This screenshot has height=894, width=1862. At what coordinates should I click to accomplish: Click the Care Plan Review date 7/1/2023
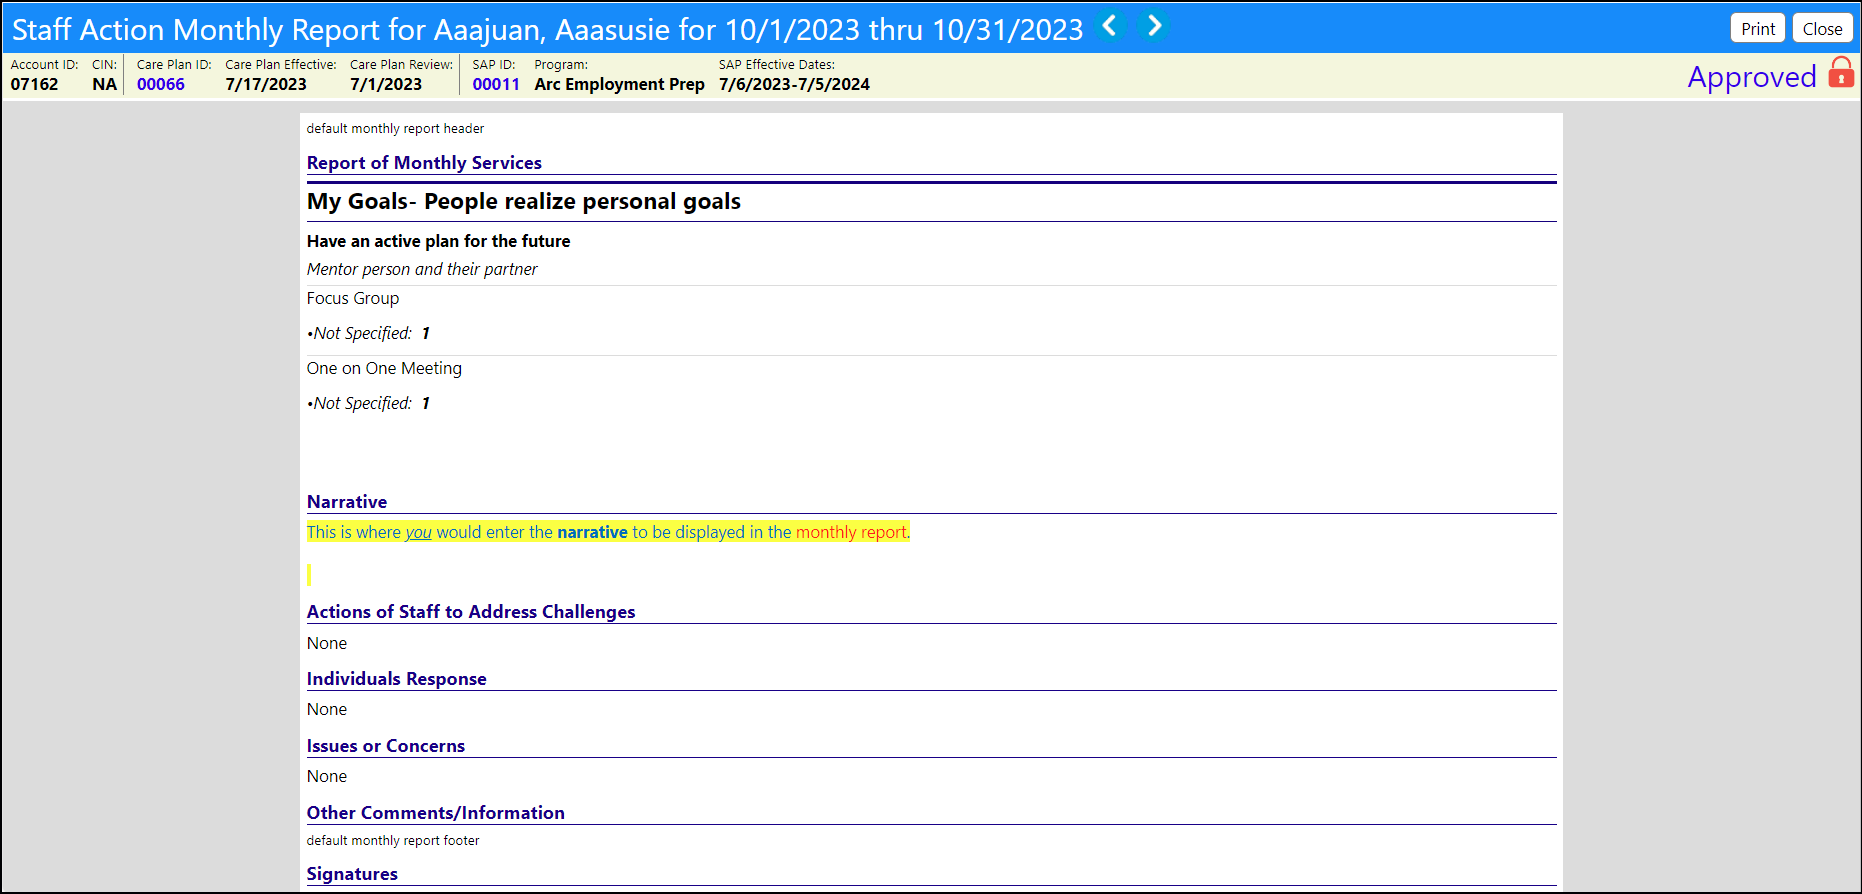[386, 84]
